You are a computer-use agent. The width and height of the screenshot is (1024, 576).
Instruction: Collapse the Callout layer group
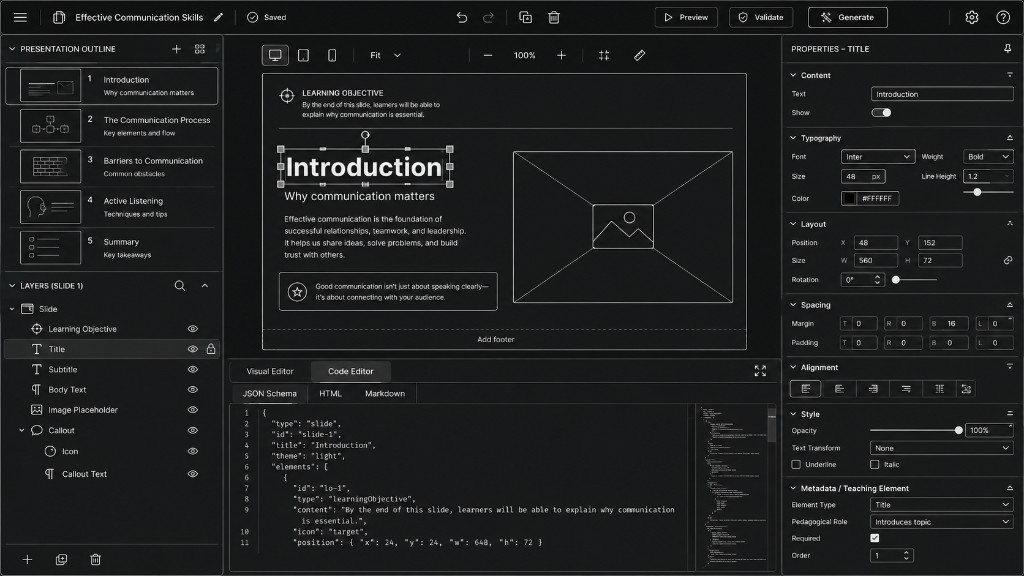(x=22, y=430)
